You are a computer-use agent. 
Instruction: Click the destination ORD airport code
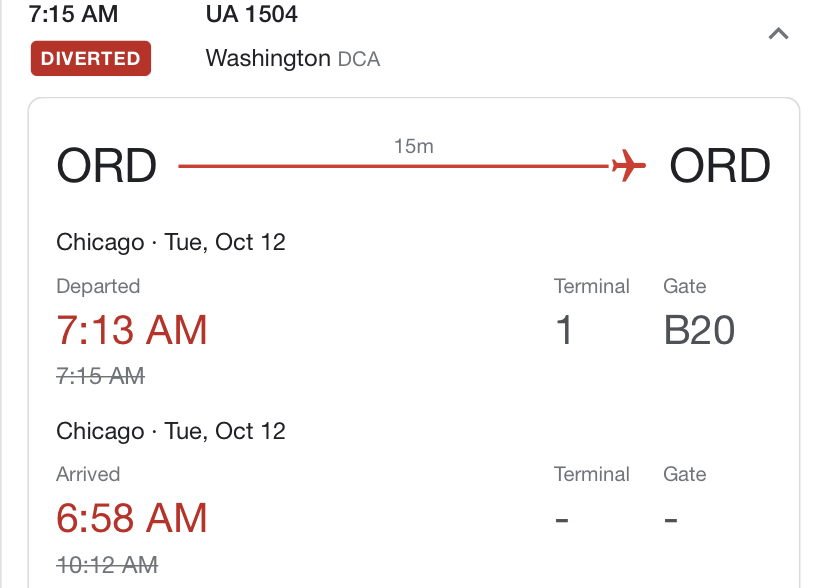(720, 166)
